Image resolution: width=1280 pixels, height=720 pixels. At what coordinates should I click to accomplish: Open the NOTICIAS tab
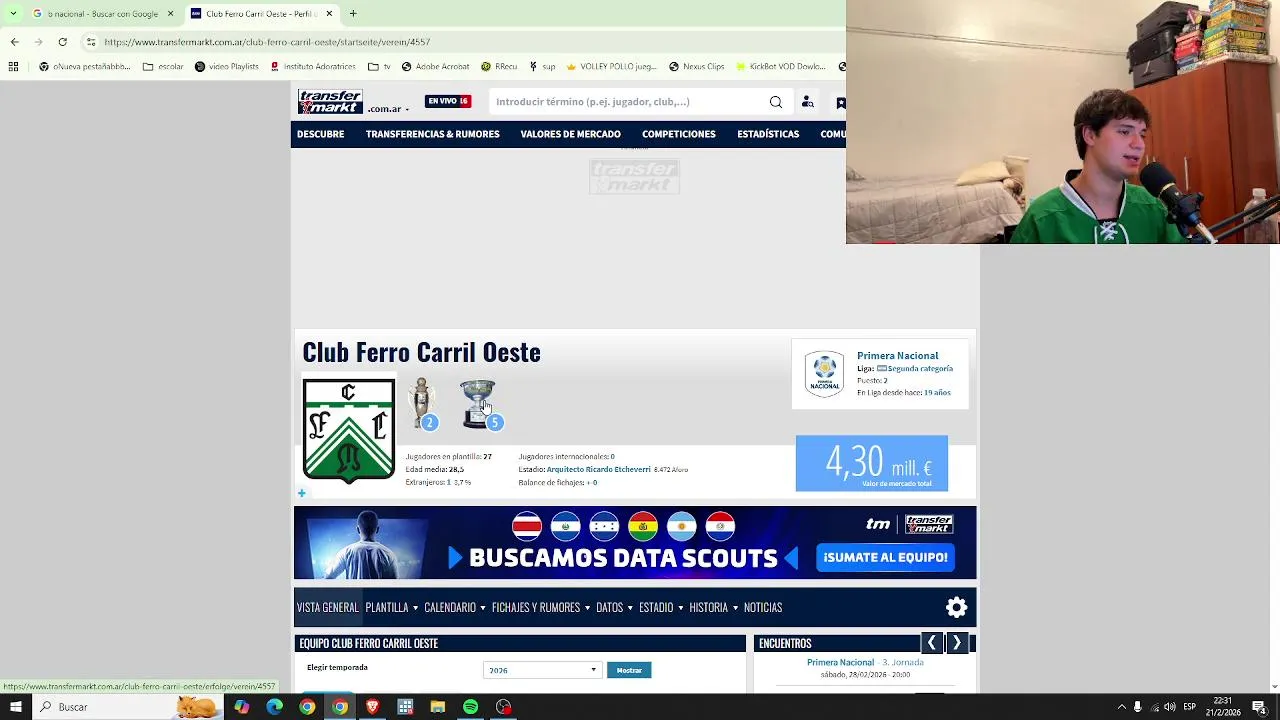tap(763, 607)
